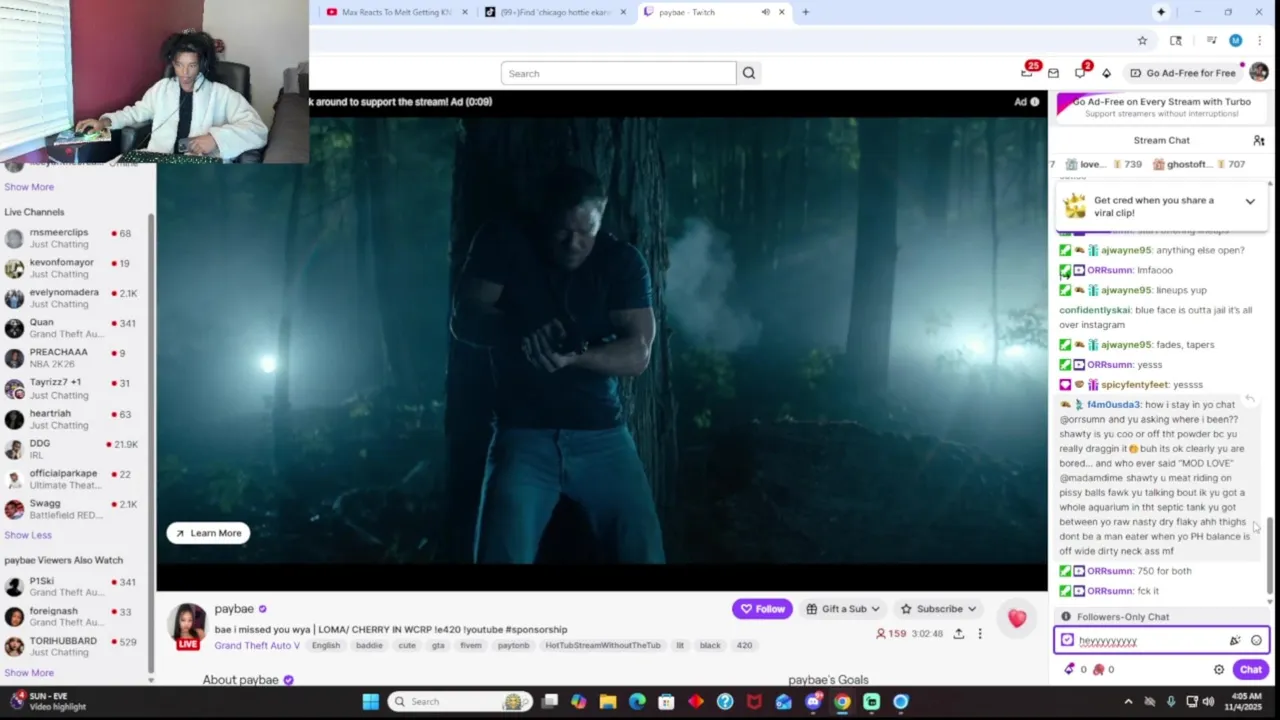
Task: Click Show More under Viewers Also Watch
Action: click(29, 673)
